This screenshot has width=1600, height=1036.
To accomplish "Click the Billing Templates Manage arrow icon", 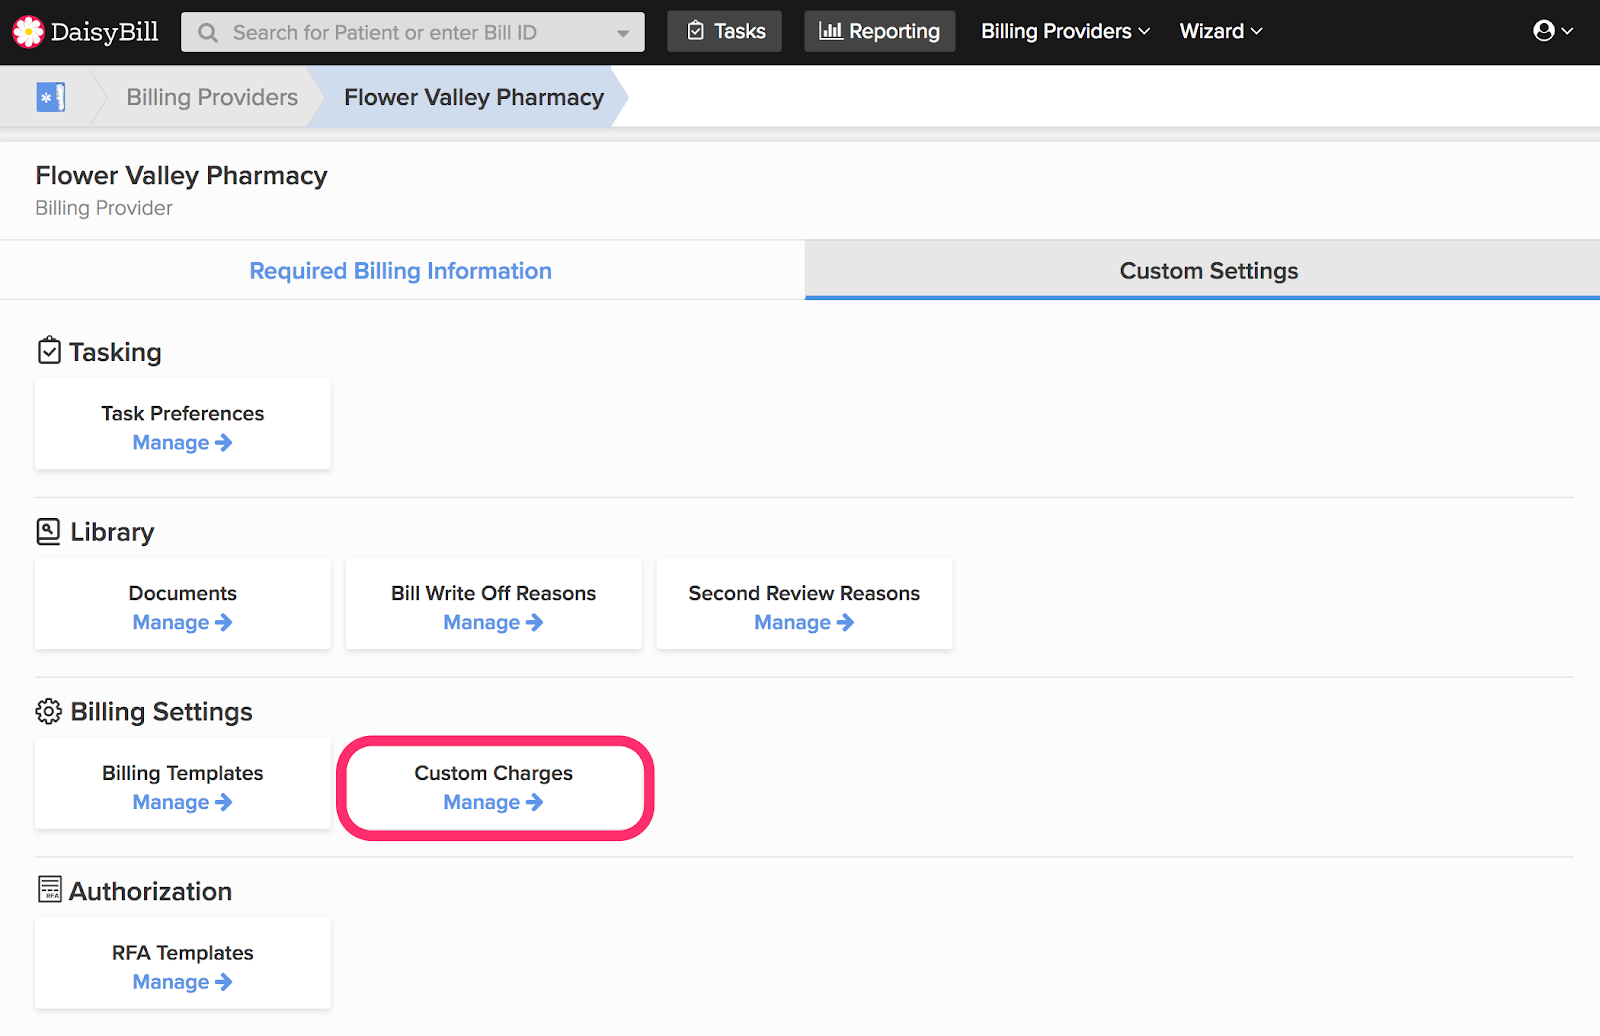I will [224, 802].
